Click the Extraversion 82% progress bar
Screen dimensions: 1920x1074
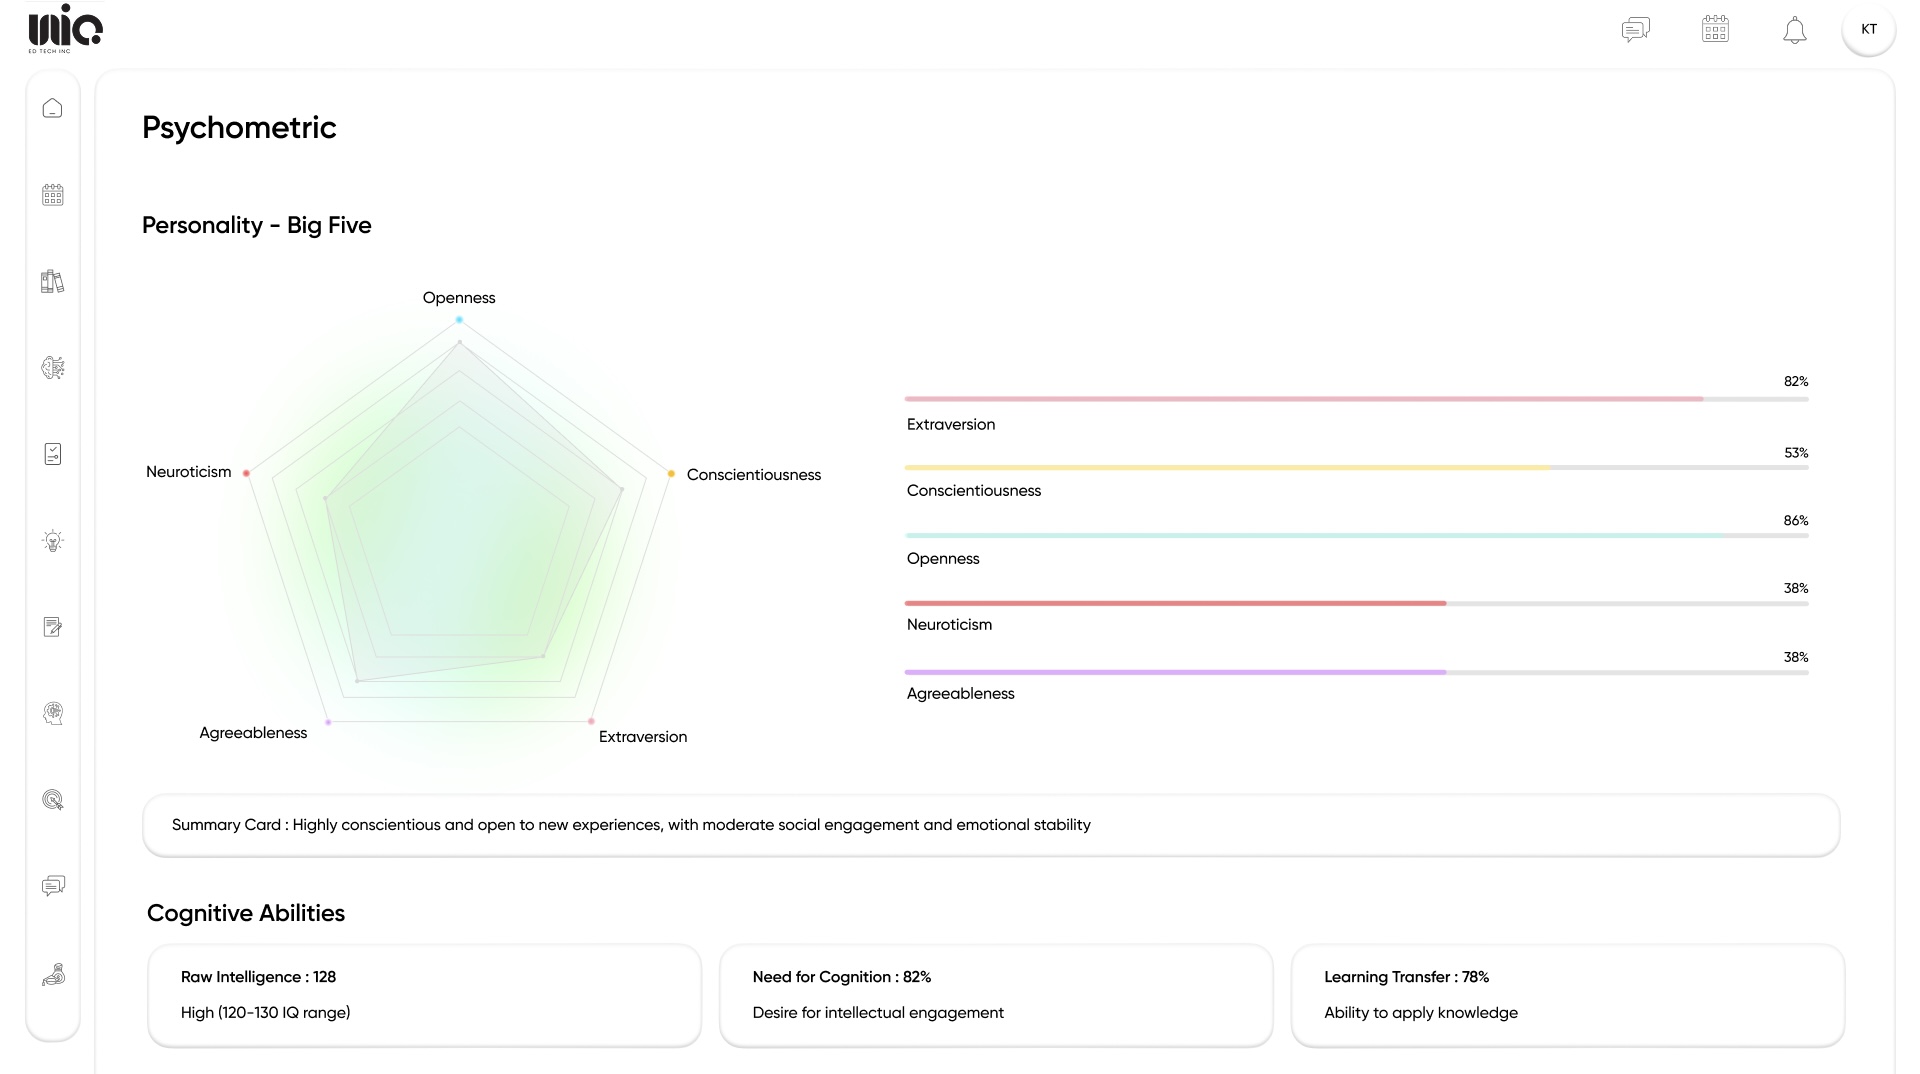point(1357,399)
